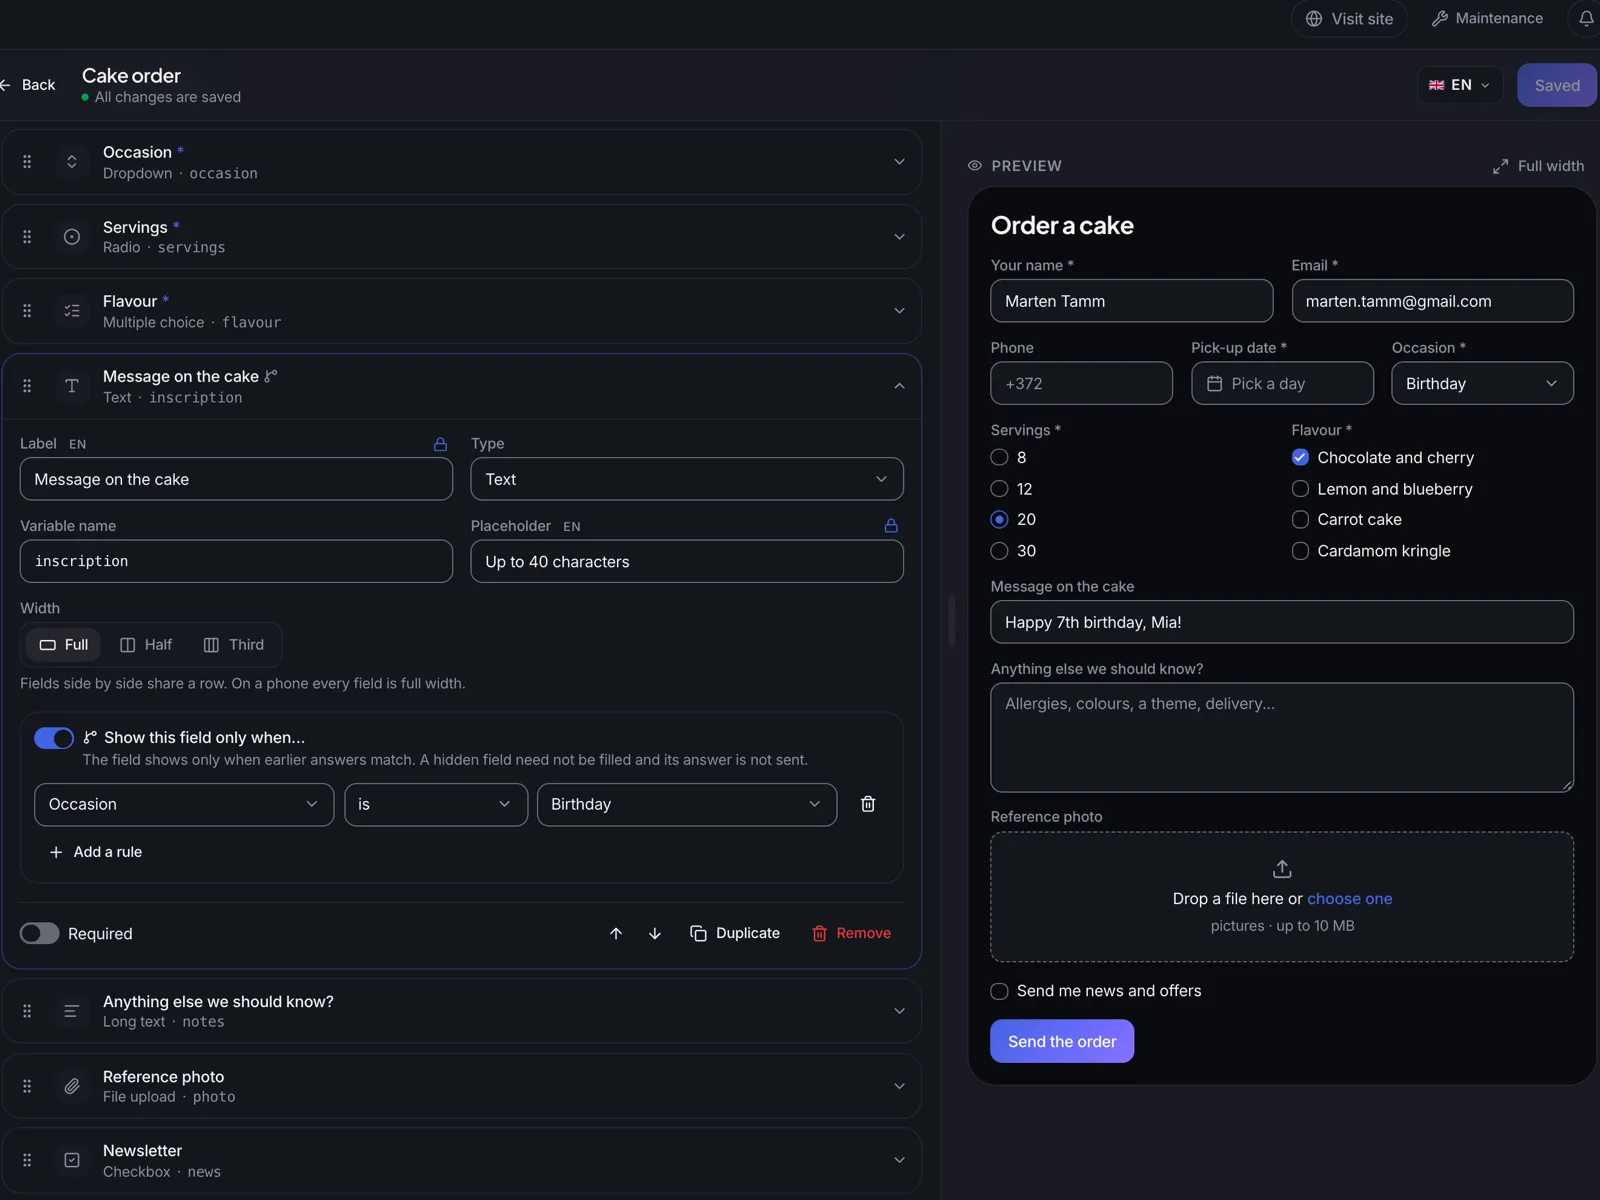The image size is (1600, 1200).
Task: Move the field up with arrow icon
Action: pyautogui.click(x=616, y=933)
